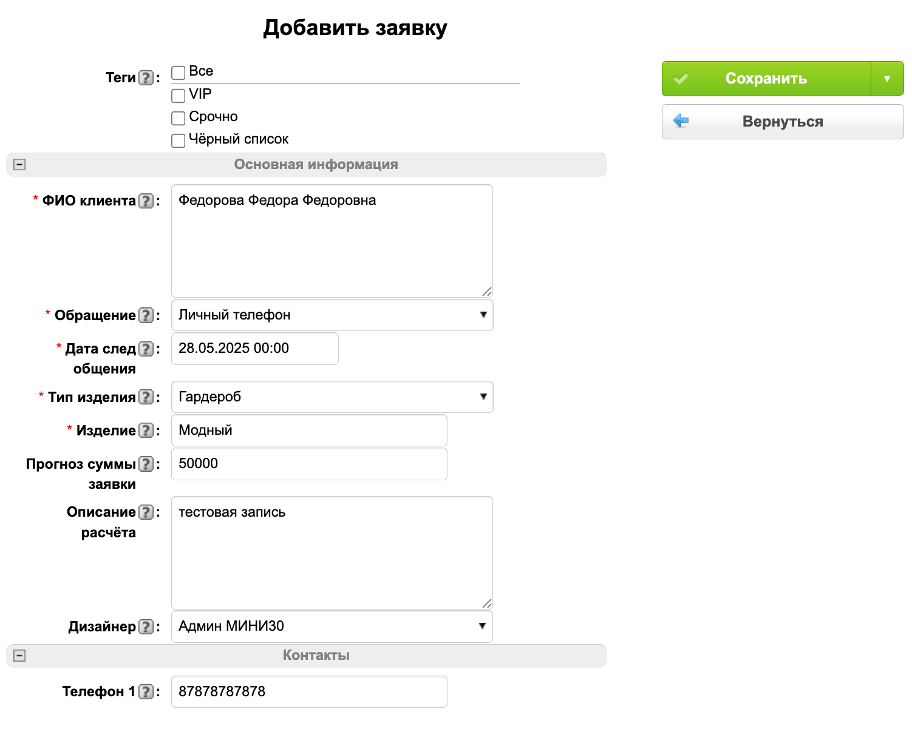Expand the Тип изделия dropdown
The image size is (912, 746).
pos(332,397)
